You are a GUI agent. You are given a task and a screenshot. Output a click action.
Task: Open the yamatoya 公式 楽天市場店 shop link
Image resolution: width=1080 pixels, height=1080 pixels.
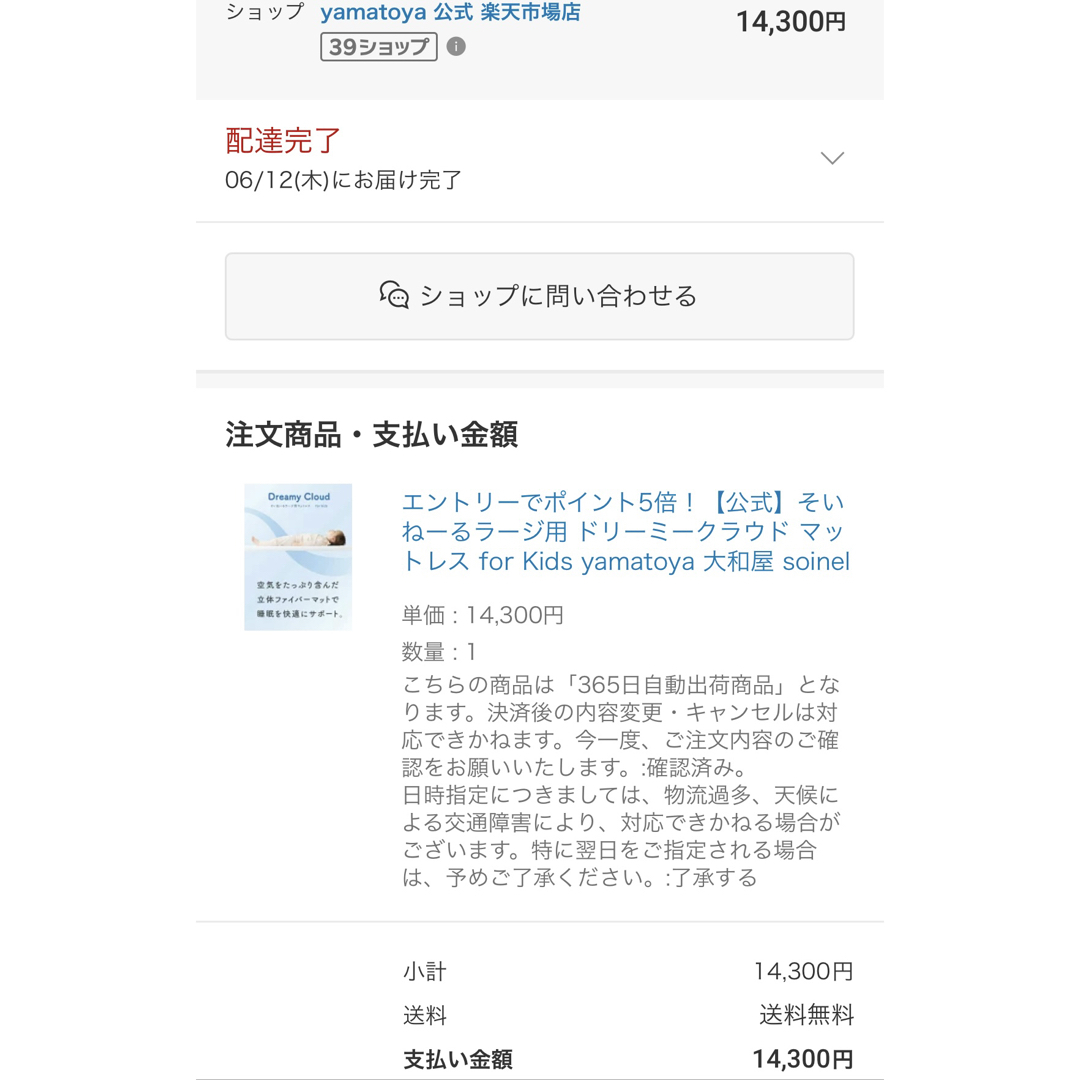(x=450, y=12)
